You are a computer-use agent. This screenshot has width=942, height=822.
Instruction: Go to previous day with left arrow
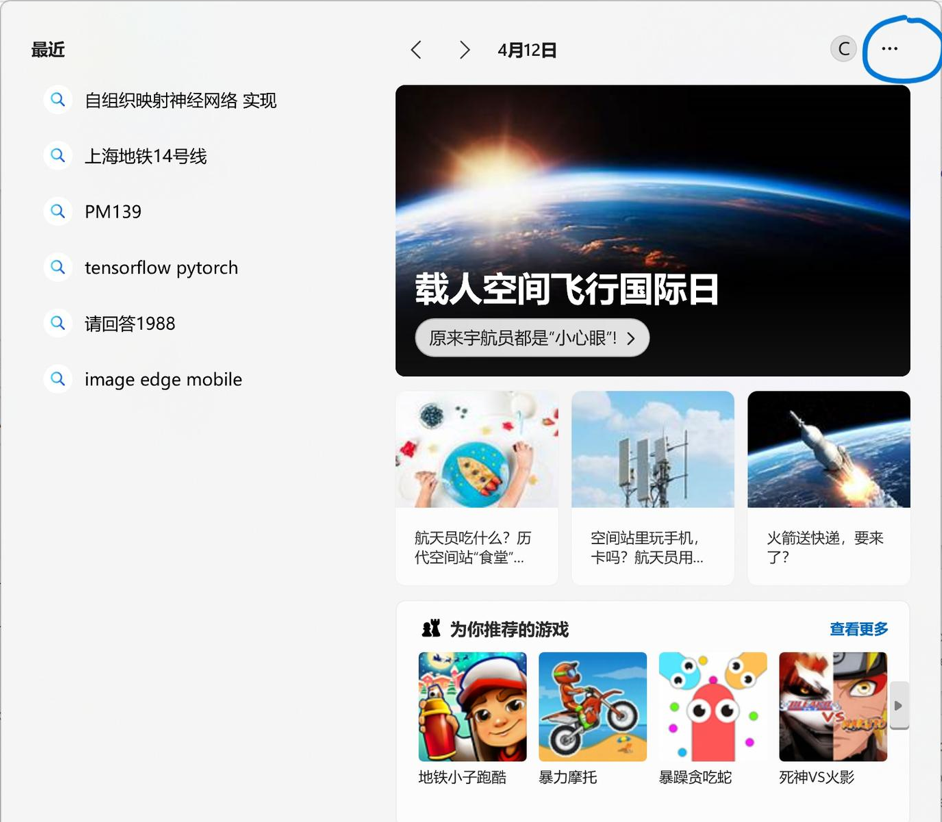417,50
